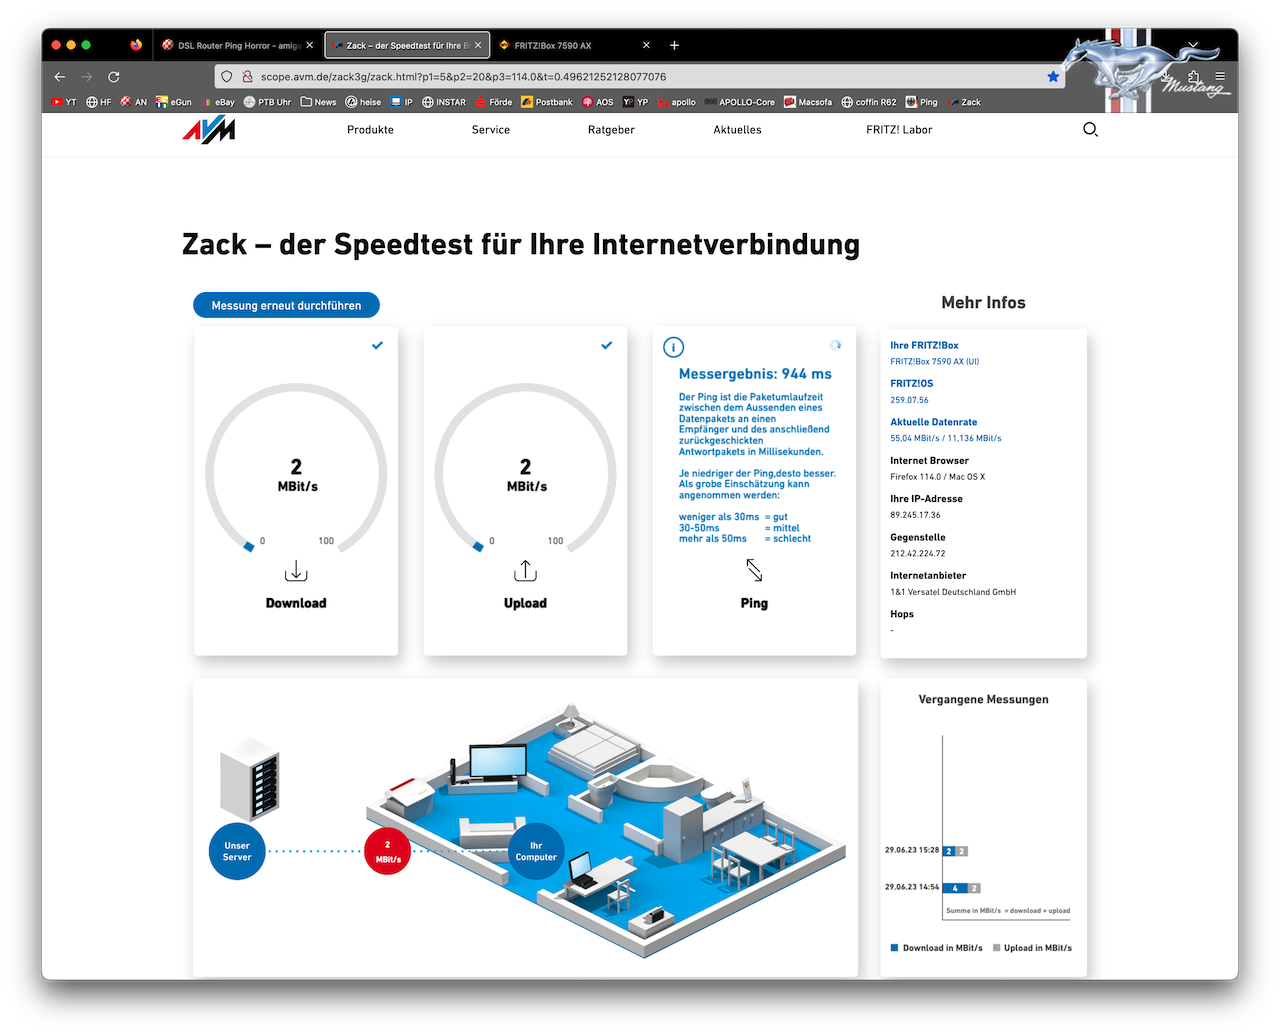The width and height of the screenshot is (1280, 1035).
Task: Open the Firefox hamburger menu
Action: pos(1220,76)
